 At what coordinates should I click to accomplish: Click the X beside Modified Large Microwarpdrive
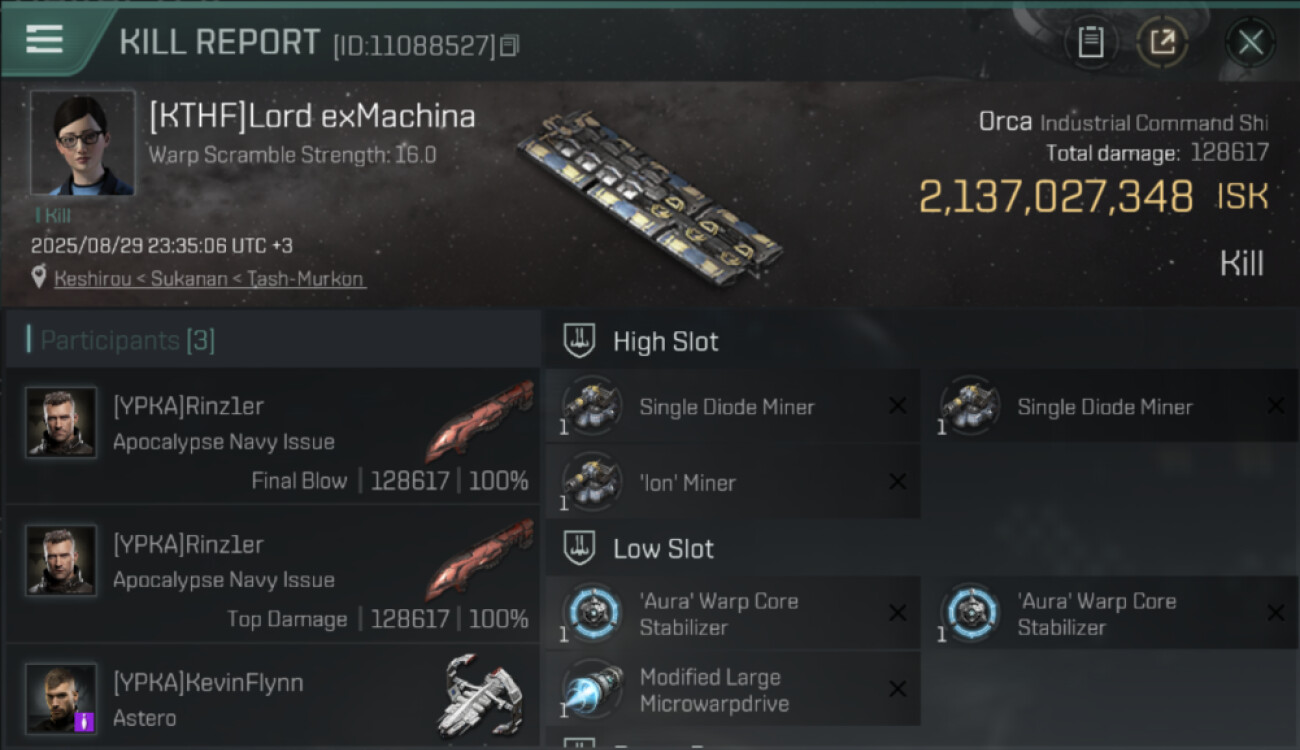tap(898, 689)
